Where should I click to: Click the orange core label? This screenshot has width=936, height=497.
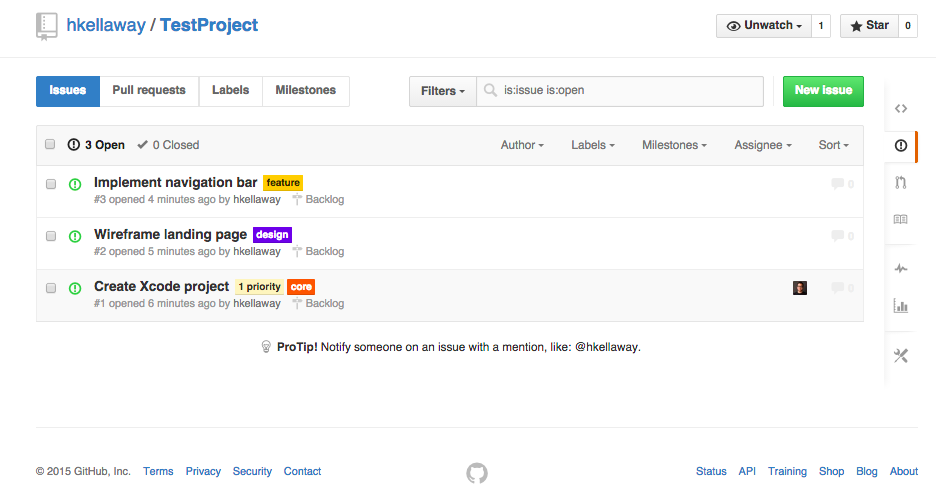pyautogui.click(x=301, y=286)
